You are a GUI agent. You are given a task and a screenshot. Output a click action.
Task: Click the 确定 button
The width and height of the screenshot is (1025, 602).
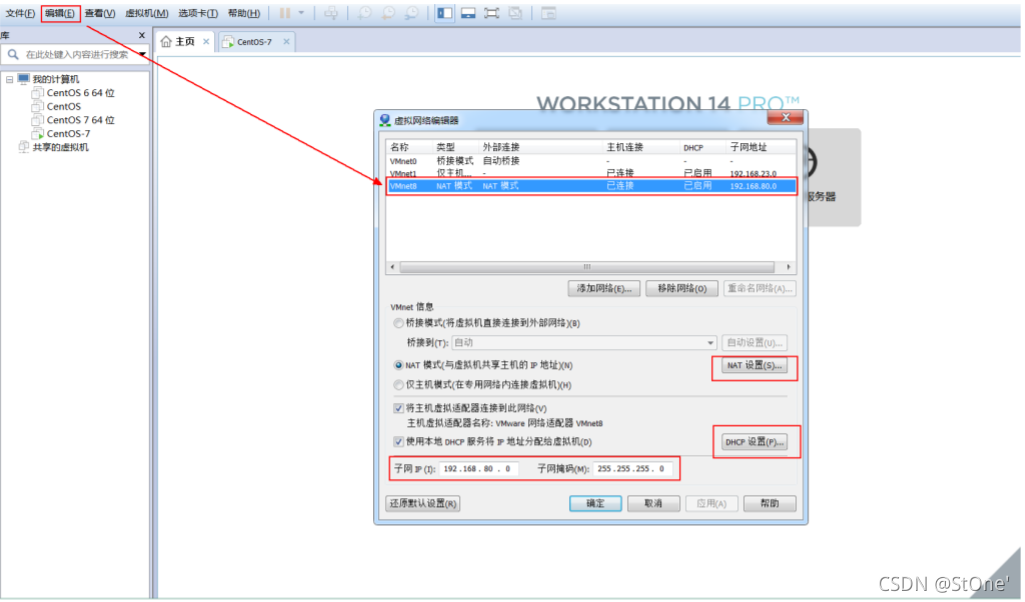click(x=596, y=504)
